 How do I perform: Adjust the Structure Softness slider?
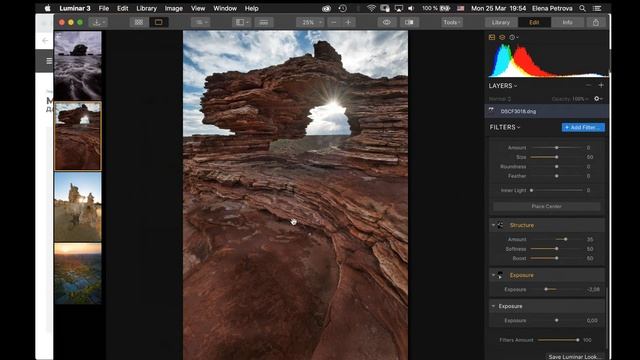pyautogui.click(x=557, y=249)
